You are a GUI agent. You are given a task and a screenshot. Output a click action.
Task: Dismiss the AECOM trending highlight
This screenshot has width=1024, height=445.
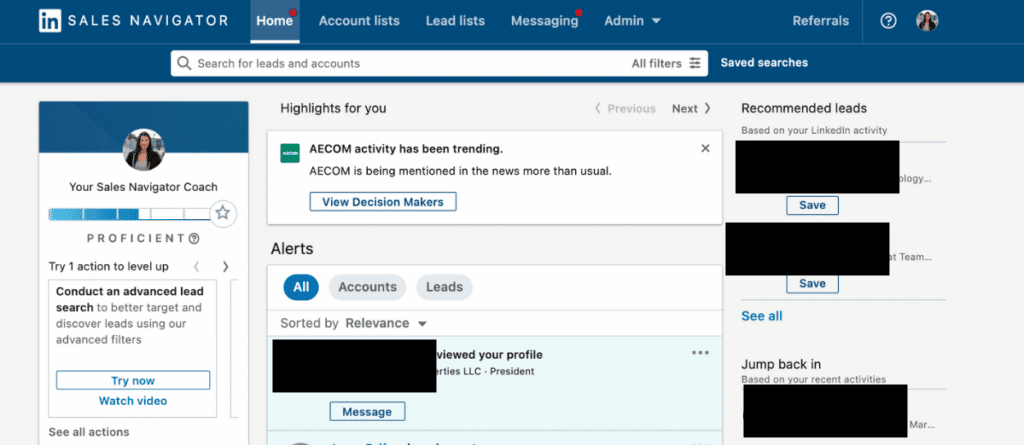click(705, 148)
